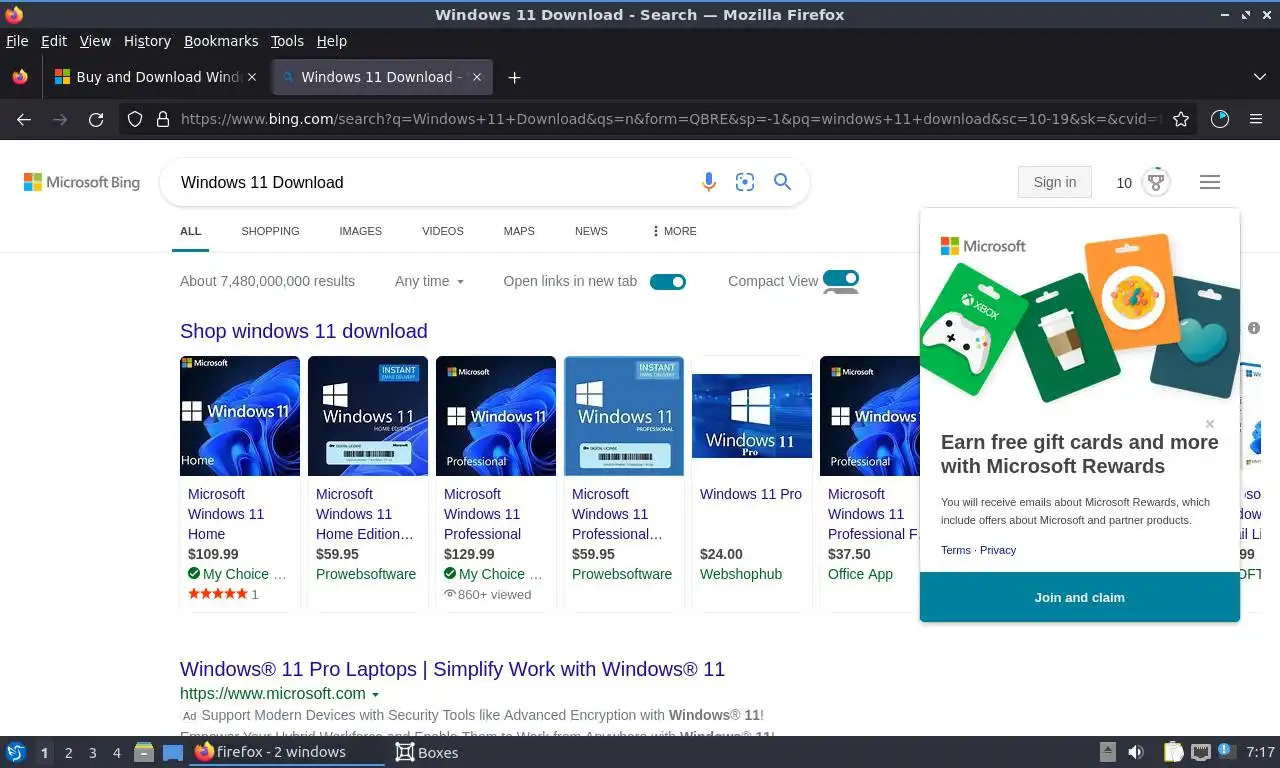The image size is (1280, 768).
Task: Switch to the MAPS search tab
Action: 519,231
